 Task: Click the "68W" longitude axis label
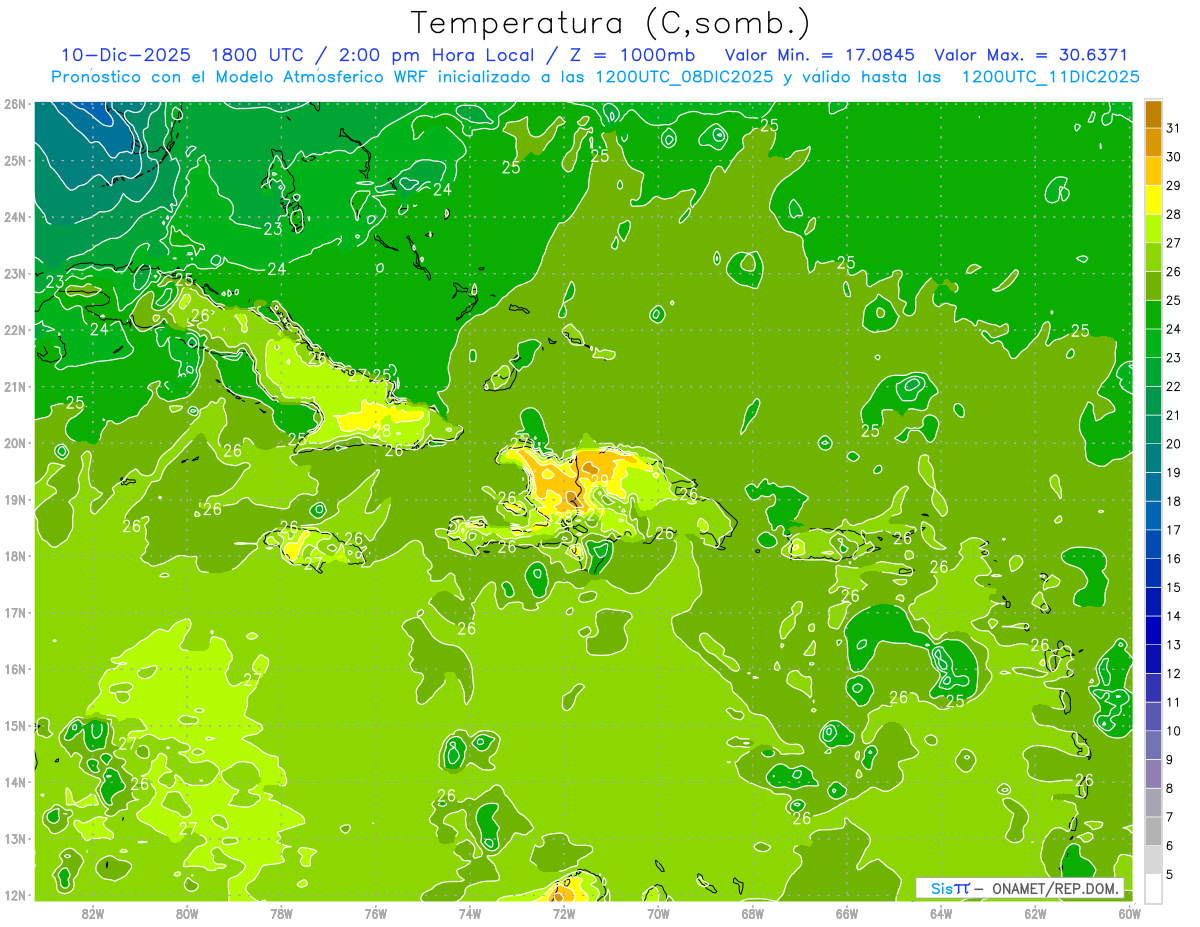point(752,913)
